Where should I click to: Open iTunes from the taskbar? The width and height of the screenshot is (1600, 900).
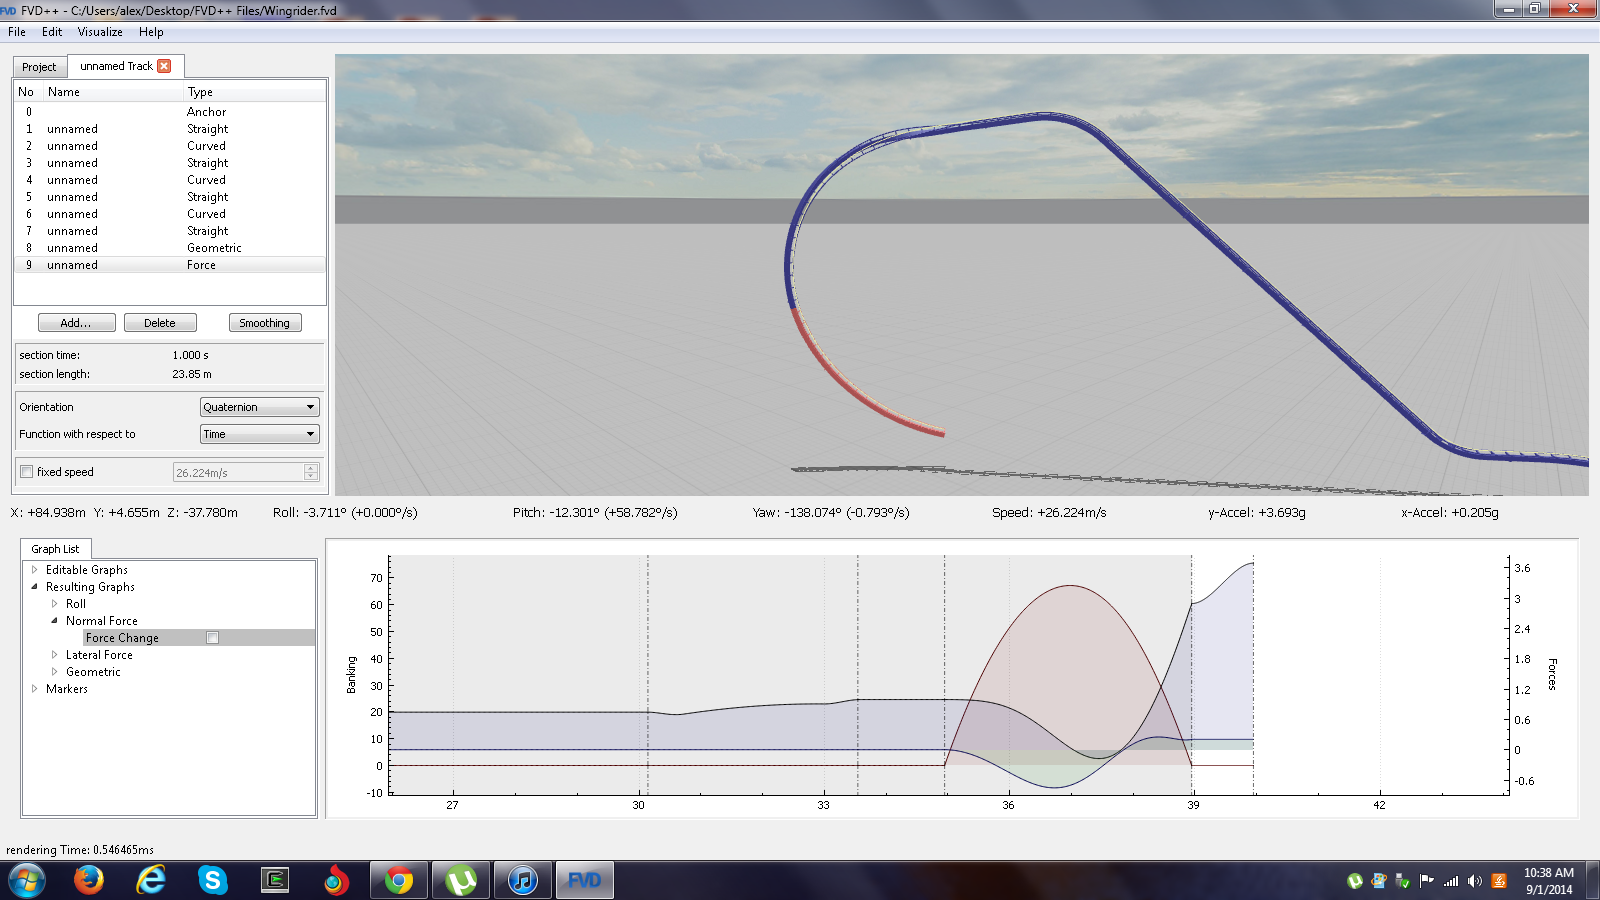(522, 880)
